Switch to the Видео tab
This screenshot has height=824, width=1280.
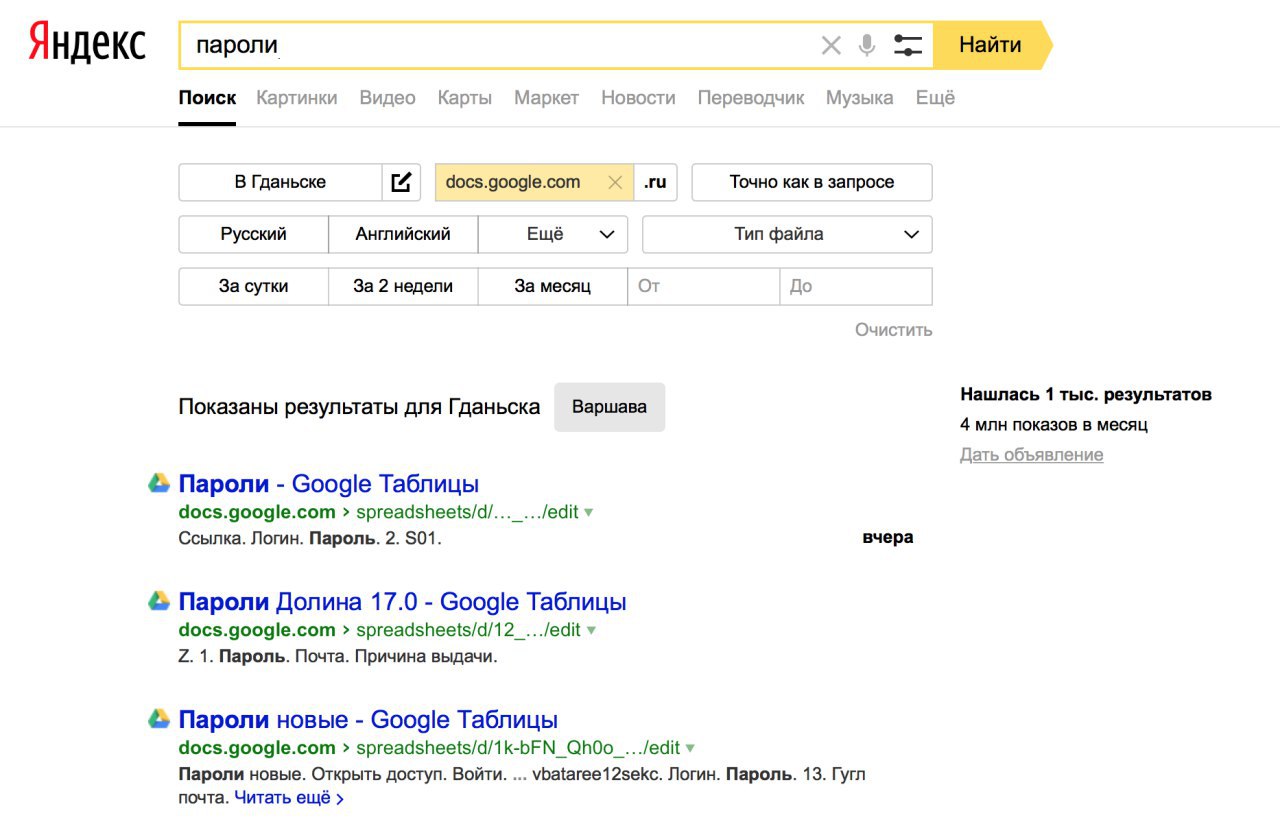tap(387, 98)
